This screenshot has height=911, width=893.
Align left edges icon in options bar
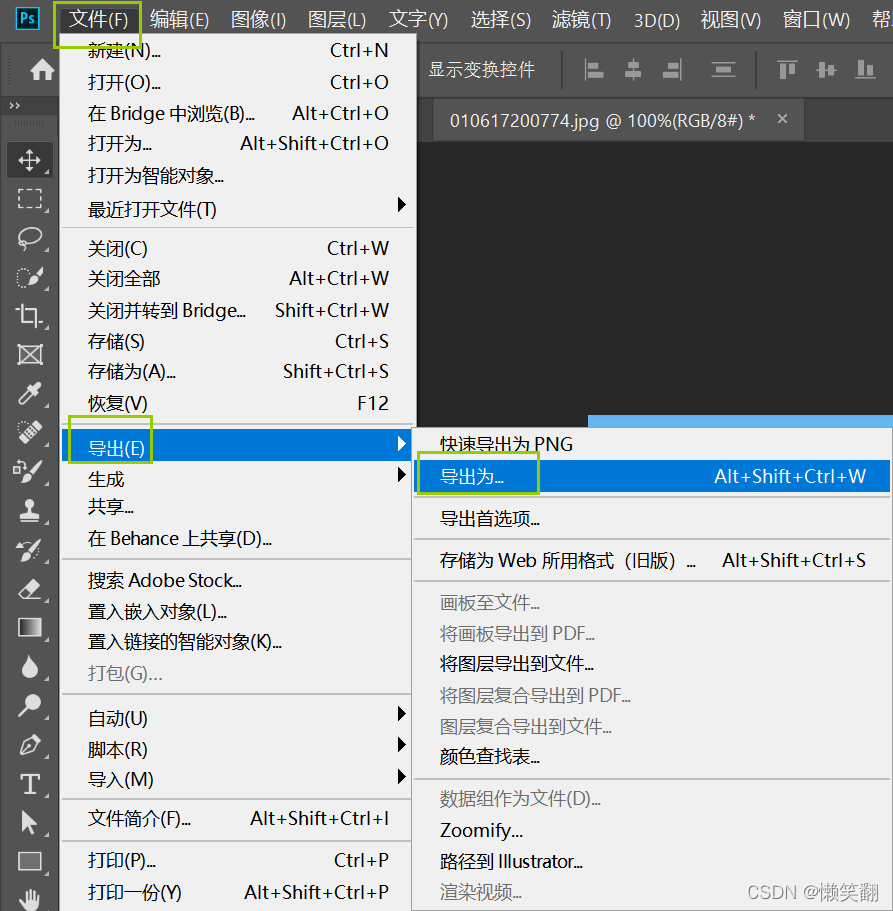pos(593,70)
